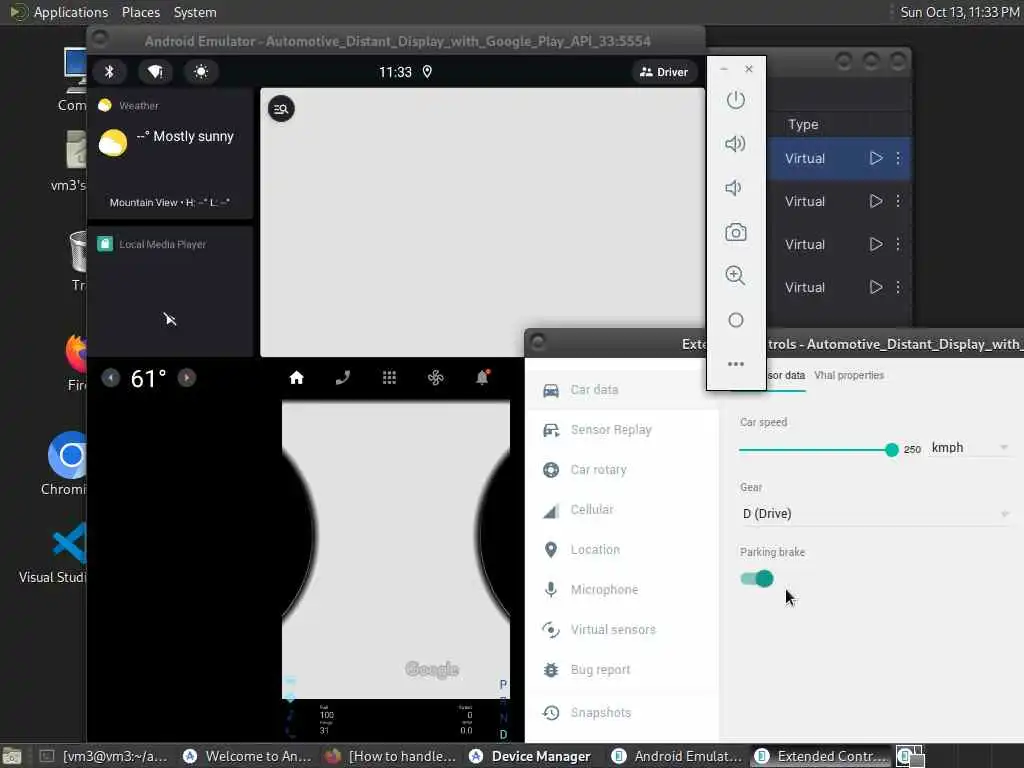Open notifications bell icon
The height and width of the screenshot is (768, 1024).
coord(483,377)
